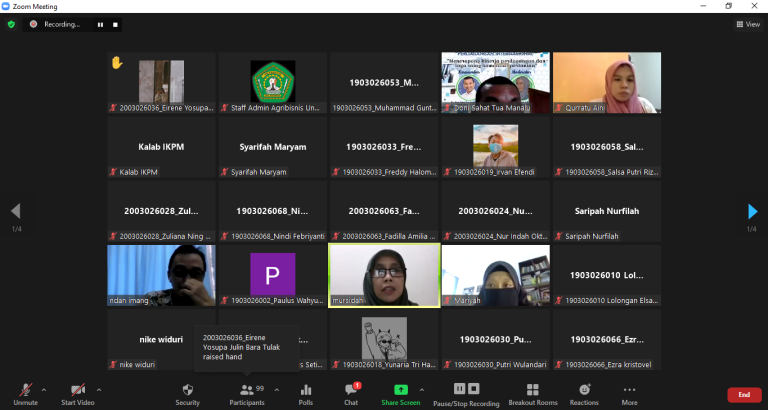
Task: Select the Saripah Nurfilah tile
Action: [607, 211]
